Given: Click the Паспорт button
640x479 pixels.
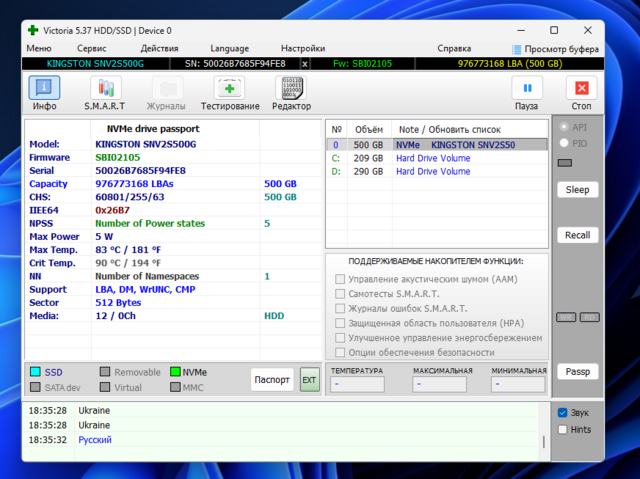Looking at the screenshot, I should pyautogui.click(x=272, y=380).
